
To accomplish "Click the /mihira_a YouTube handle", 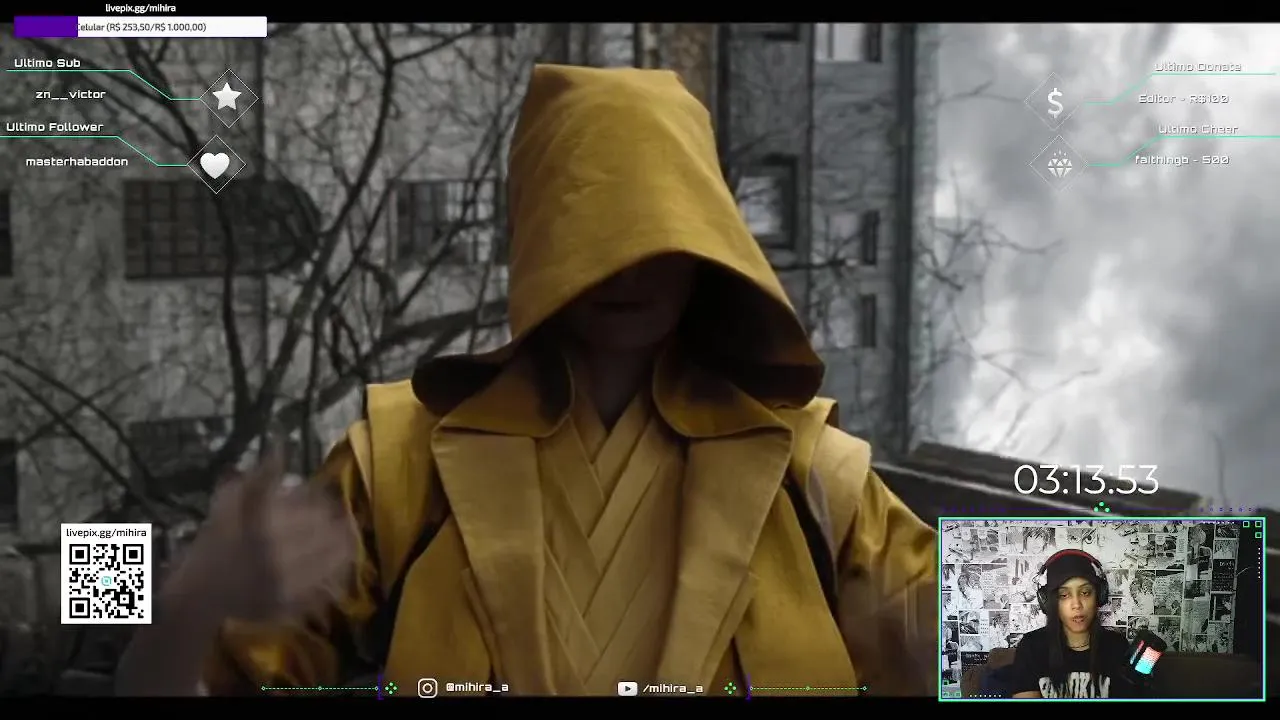I will point(673,688).
